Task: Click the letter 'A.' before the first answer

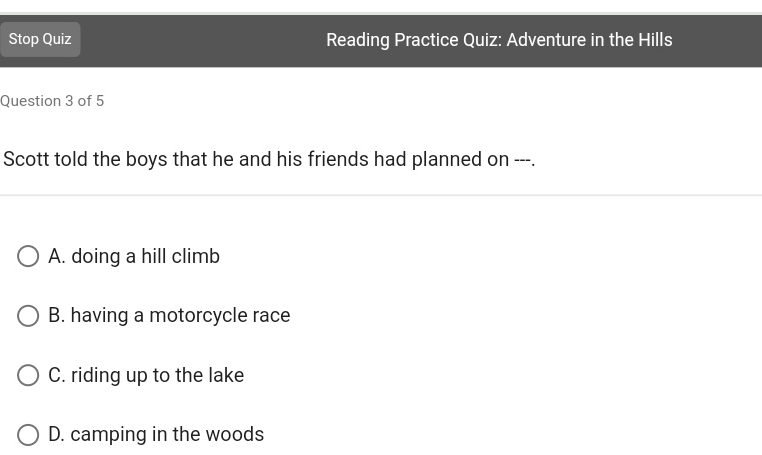Action: coord(57,257)
